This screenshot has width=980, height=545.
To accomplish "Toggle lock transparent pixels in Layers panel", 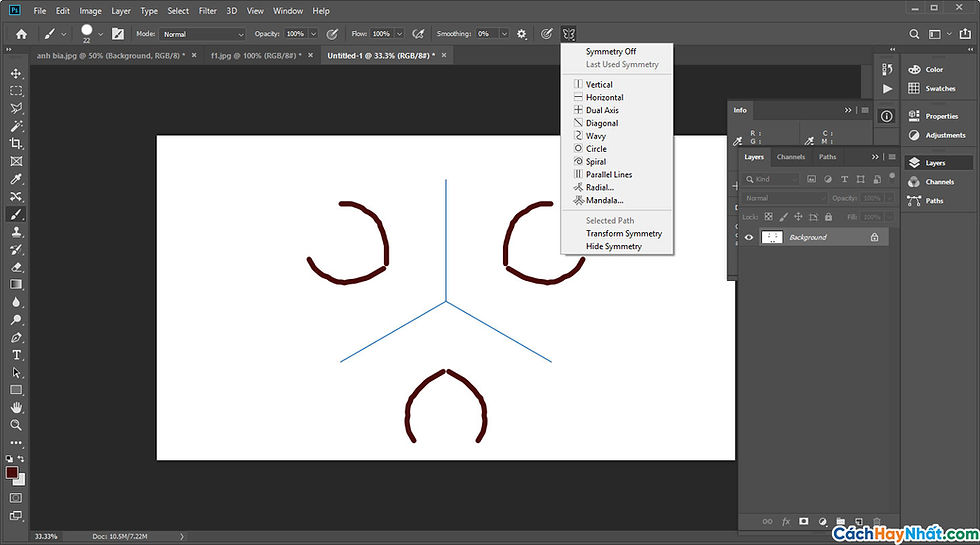I will tap(769, 217).
